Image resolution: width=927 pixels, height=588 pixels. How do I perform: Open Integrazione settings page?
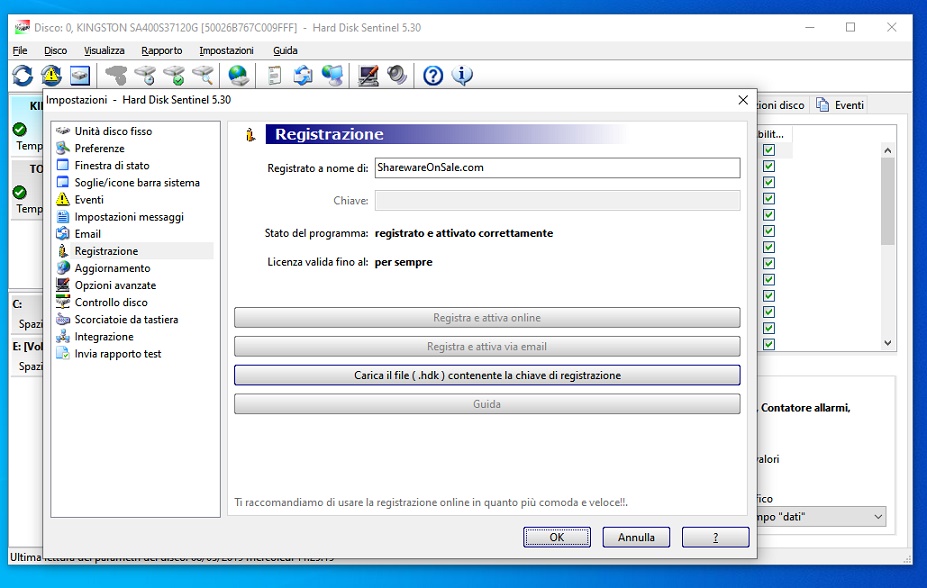pyautogui.click(x=103, y=337)
